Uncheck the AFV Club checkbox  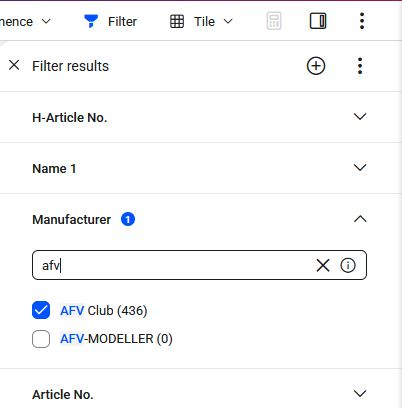[x=41, y=310]
